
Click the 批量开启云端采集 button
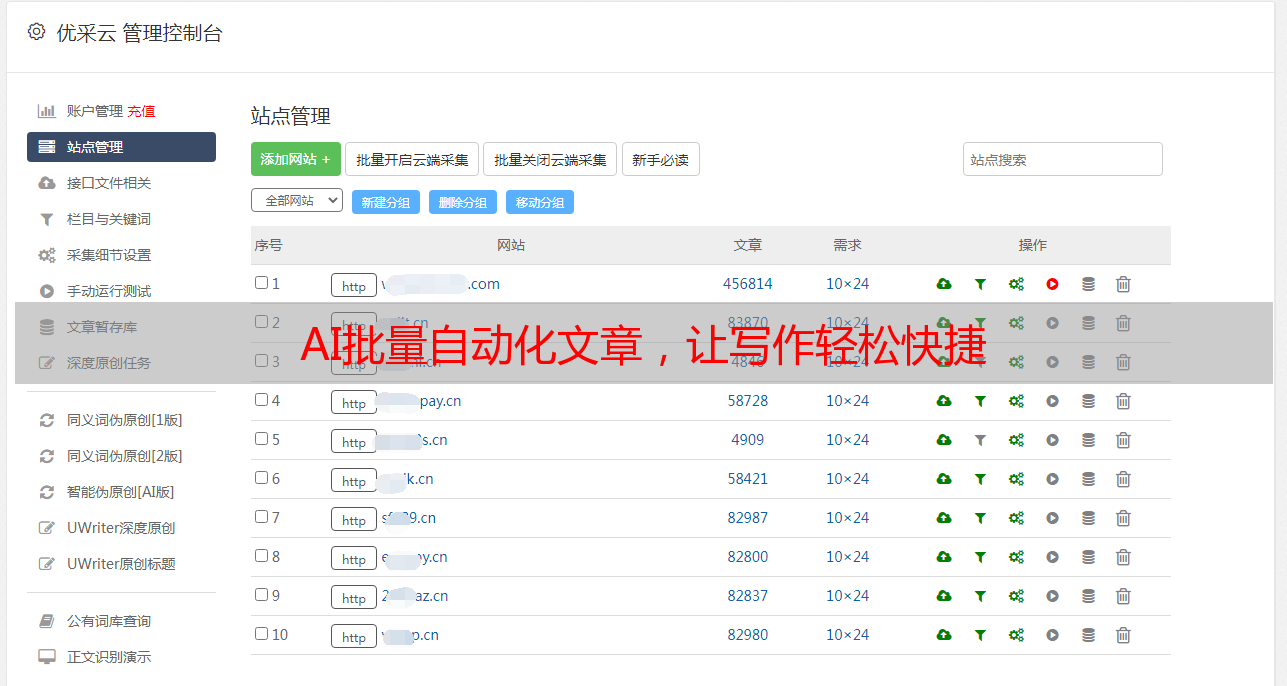point(412,159)
